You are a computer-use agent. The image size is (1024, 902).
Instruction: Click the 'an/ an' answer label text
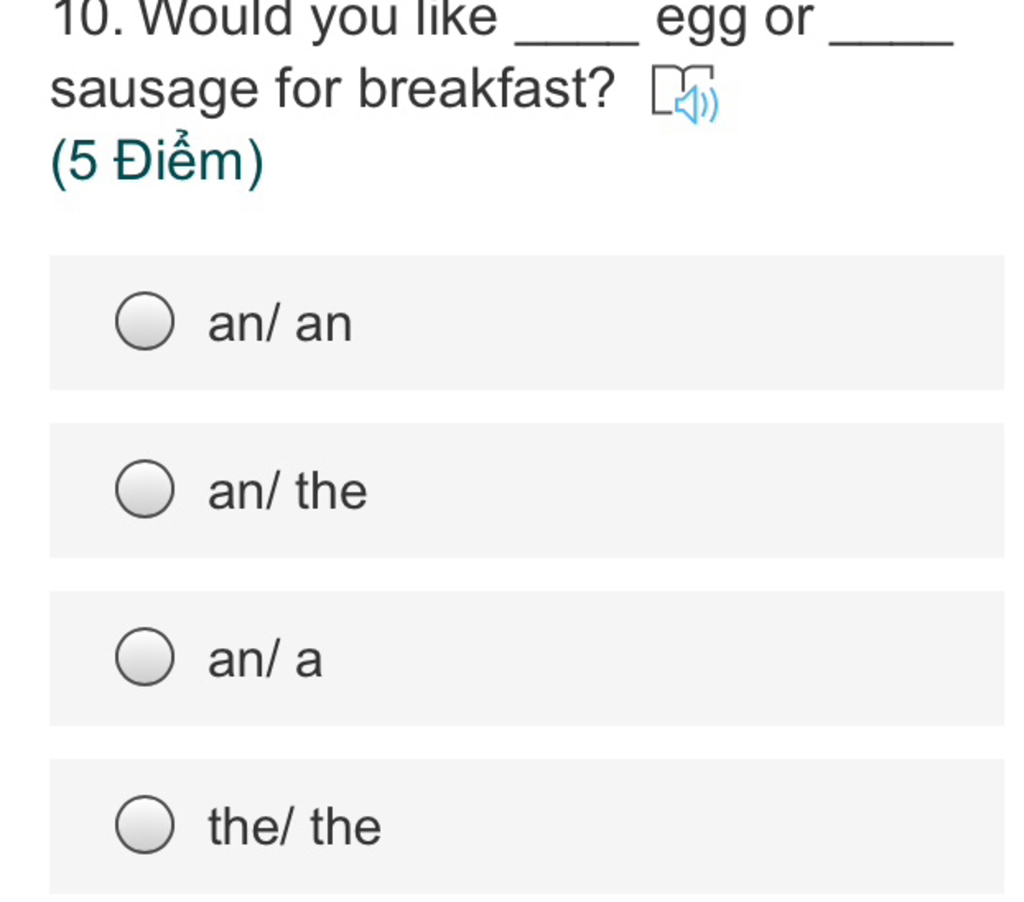click(280, 323)
